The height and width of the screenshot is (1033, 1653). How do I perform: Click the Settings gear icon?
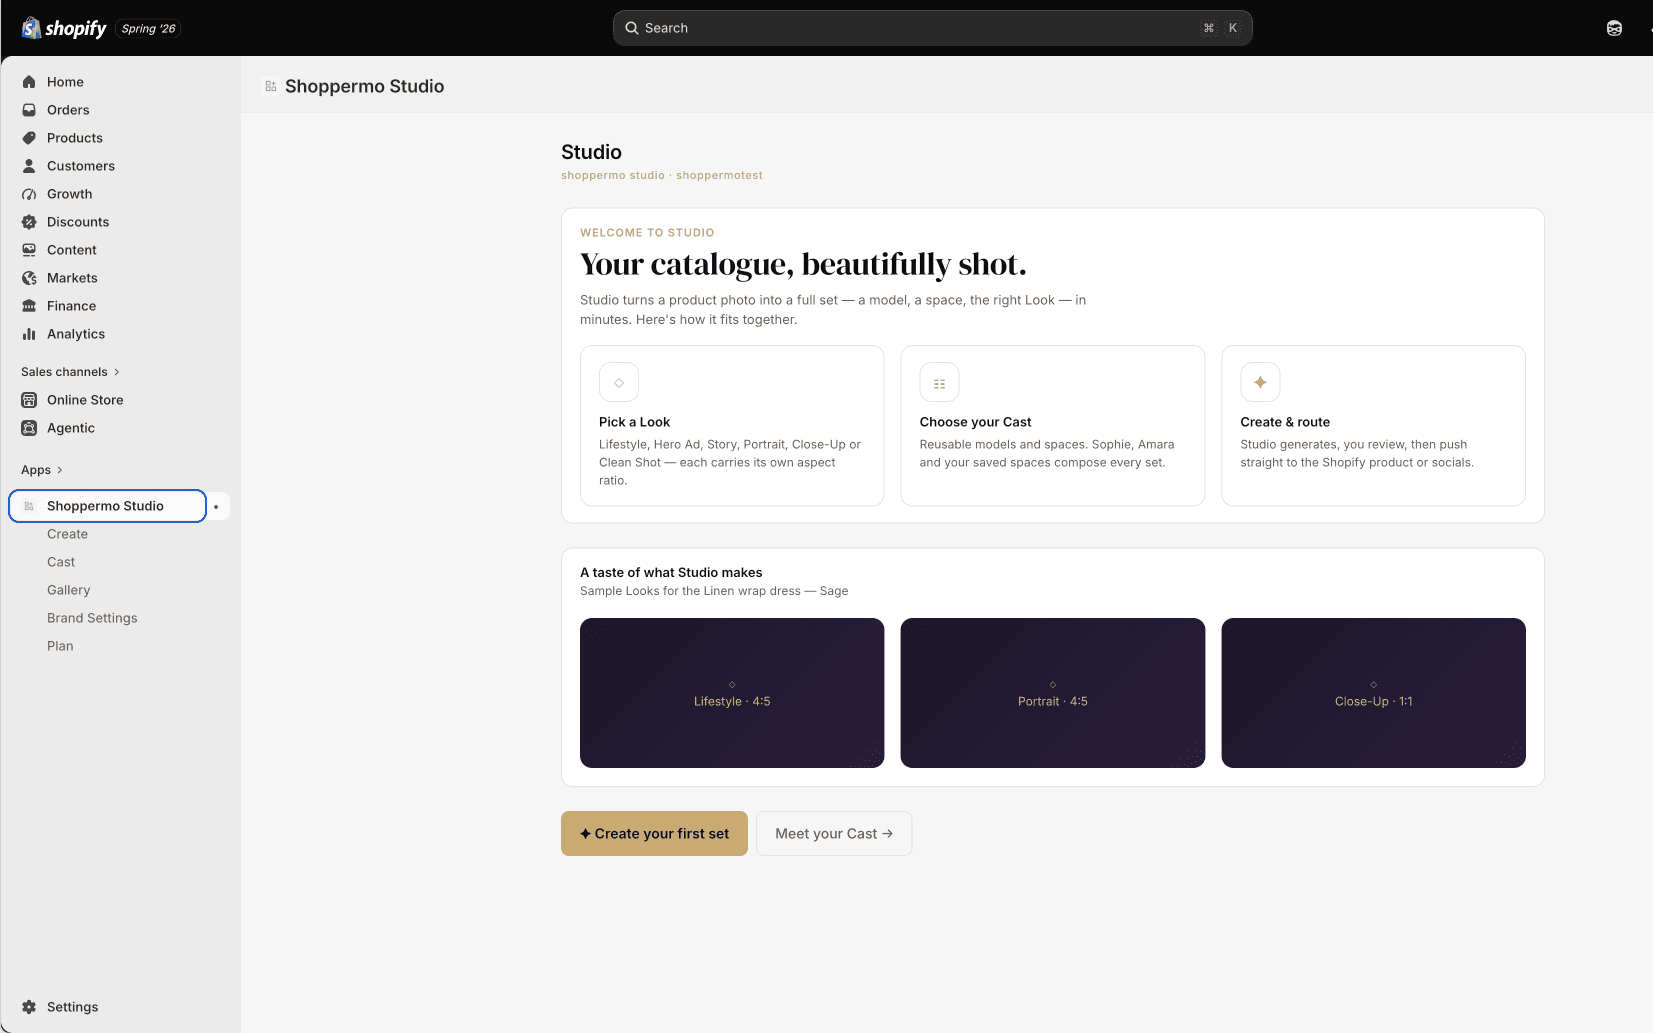(x=29, y=1007)
